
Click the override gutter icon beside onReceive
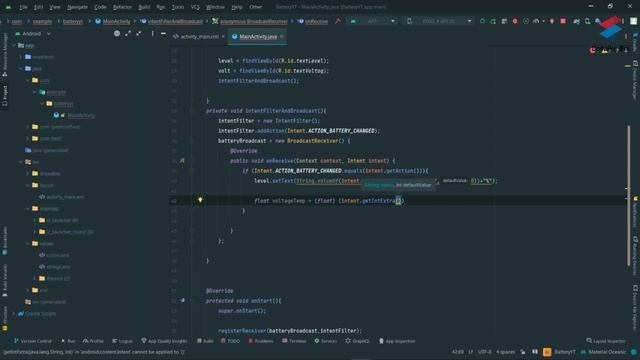click(182, 161)
